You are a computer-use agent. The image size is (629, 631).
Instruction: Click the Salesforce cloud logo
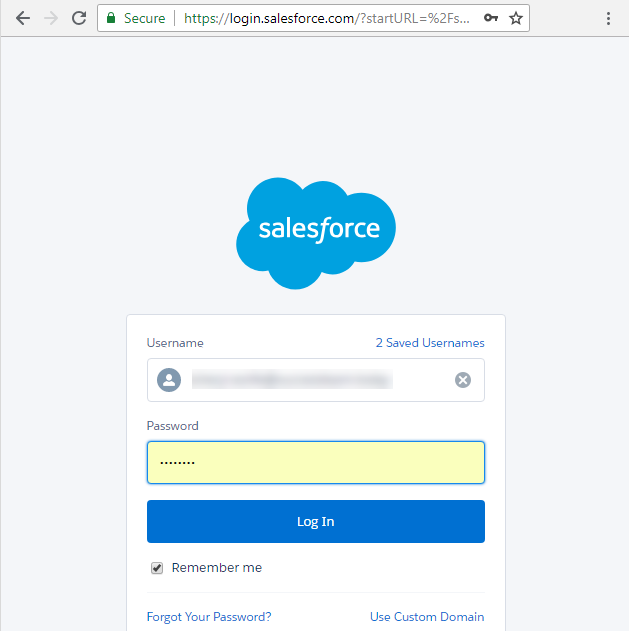coord(316,233)
